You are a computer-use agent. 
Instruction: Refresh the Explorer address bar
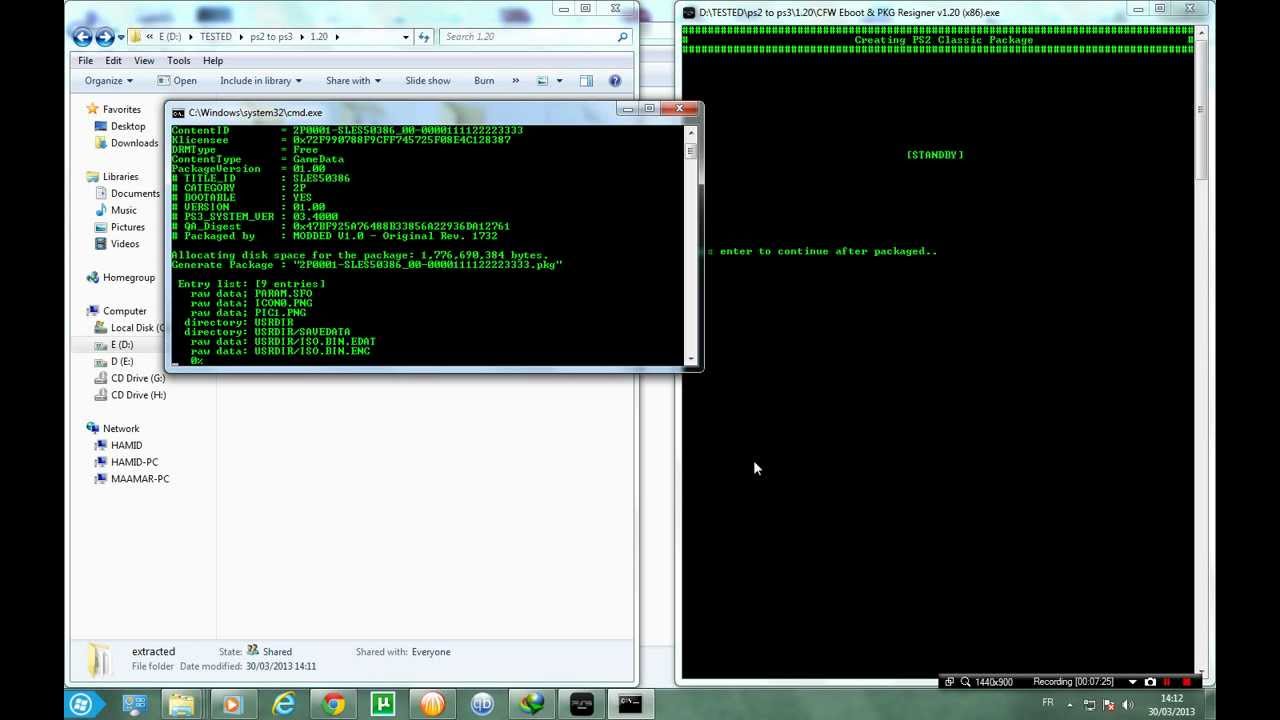click(x=424, y=37)
